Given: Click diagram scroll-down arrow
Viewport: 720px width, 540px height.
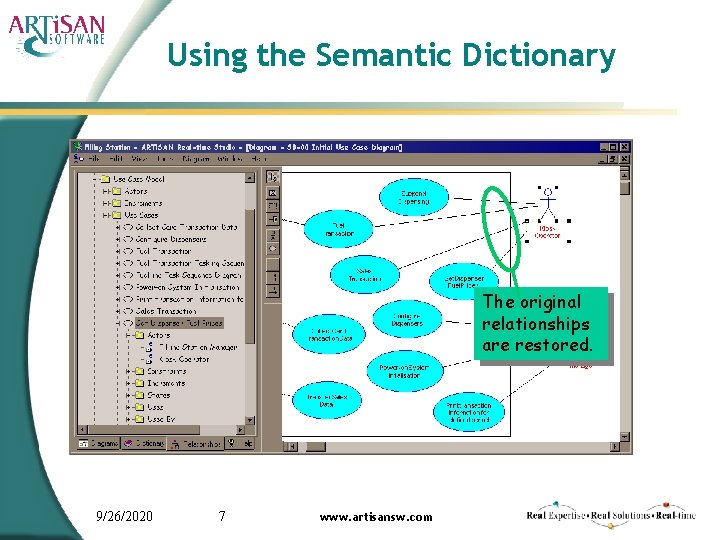Looking at the screenshot, I should 625,436.
